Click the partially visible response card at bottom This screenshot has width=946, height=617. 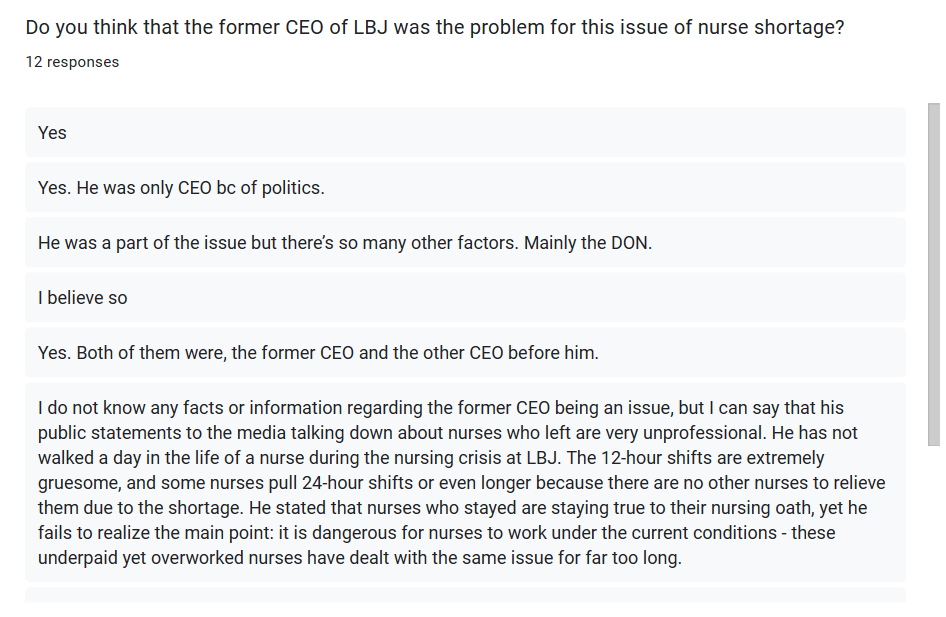pos(465,595)
